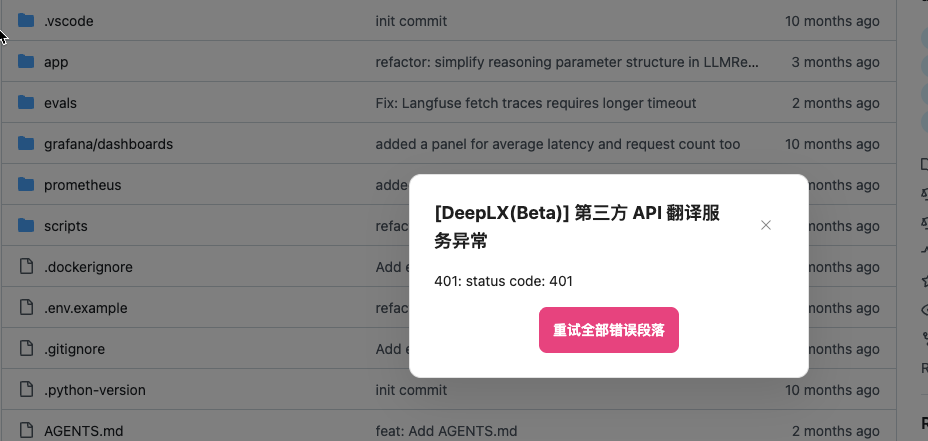The width and height of the screenshot is (928, 441).
Task: Open the .vscode folder
Action: (69, 21)
